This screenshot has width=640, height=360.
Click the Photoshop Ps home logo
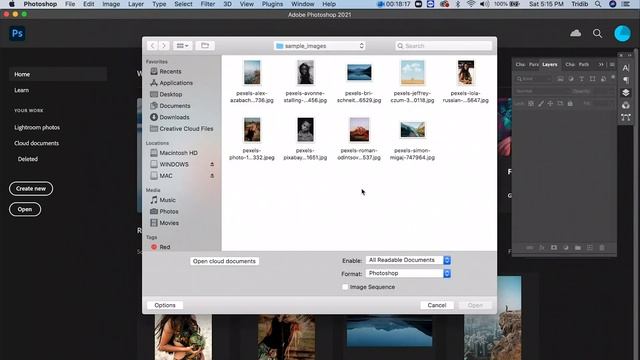[17, 33]
